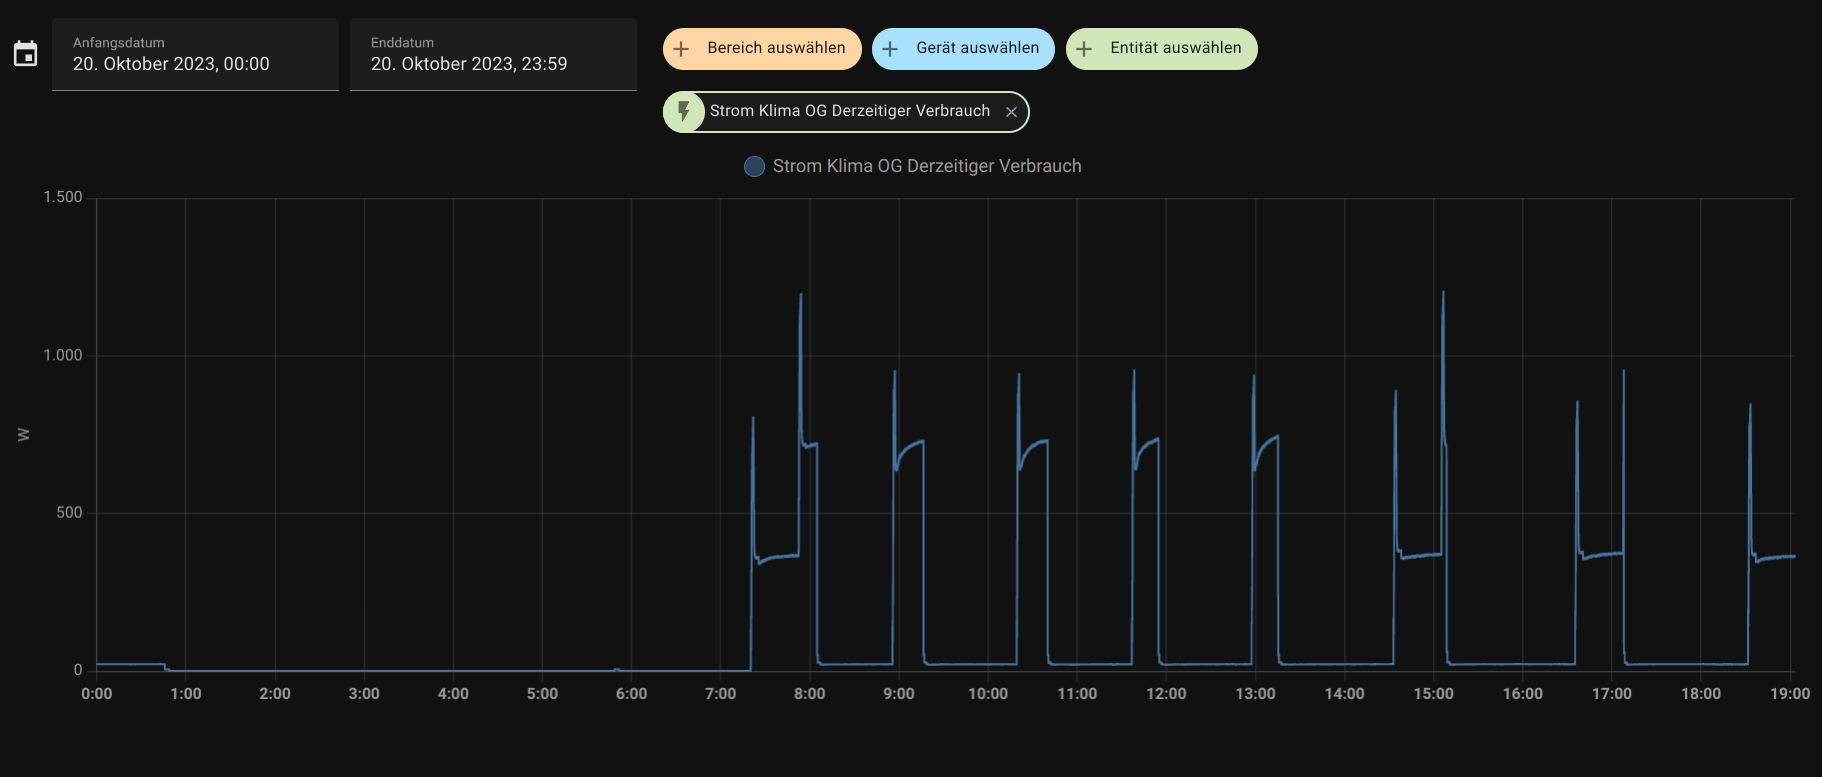Click the 12:00 label on the time axis
This screenshot has height=777, width=1822.
1166,694
